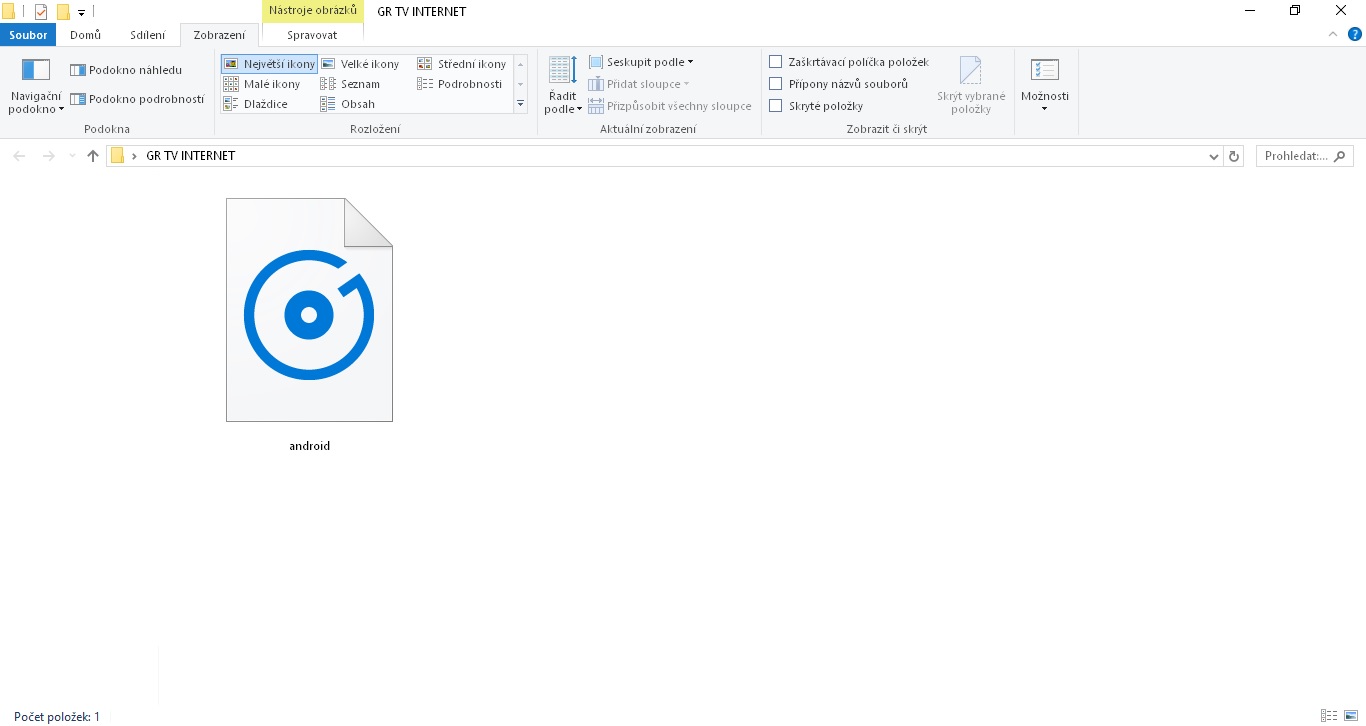
Task: Refresh the GR TV INTERNET folder
Action: click(x=1234, y=156)
